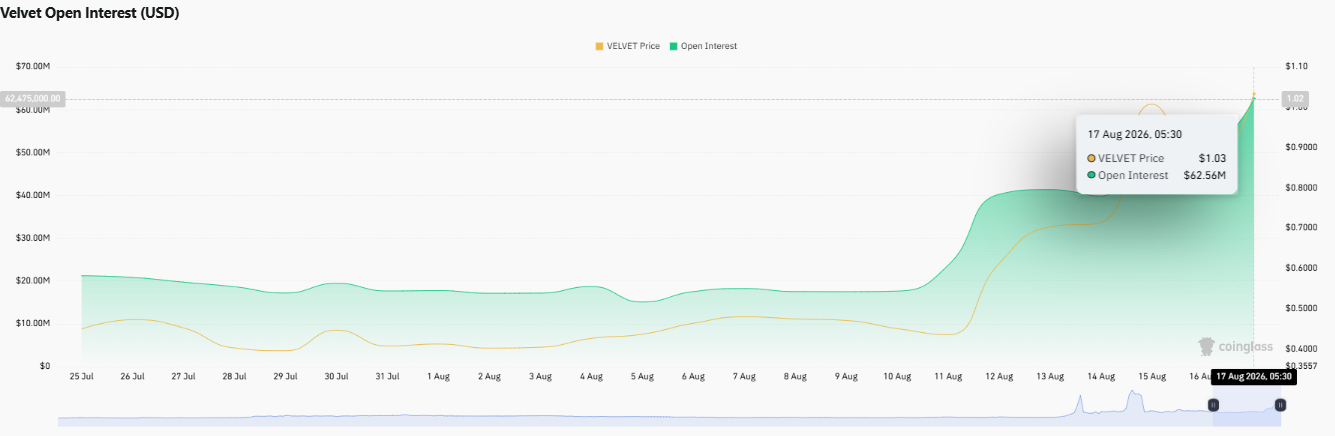Click the 26 Jul axis label
The height and width of the screenshot is (436, 1335).
click(x=132, y=377)
